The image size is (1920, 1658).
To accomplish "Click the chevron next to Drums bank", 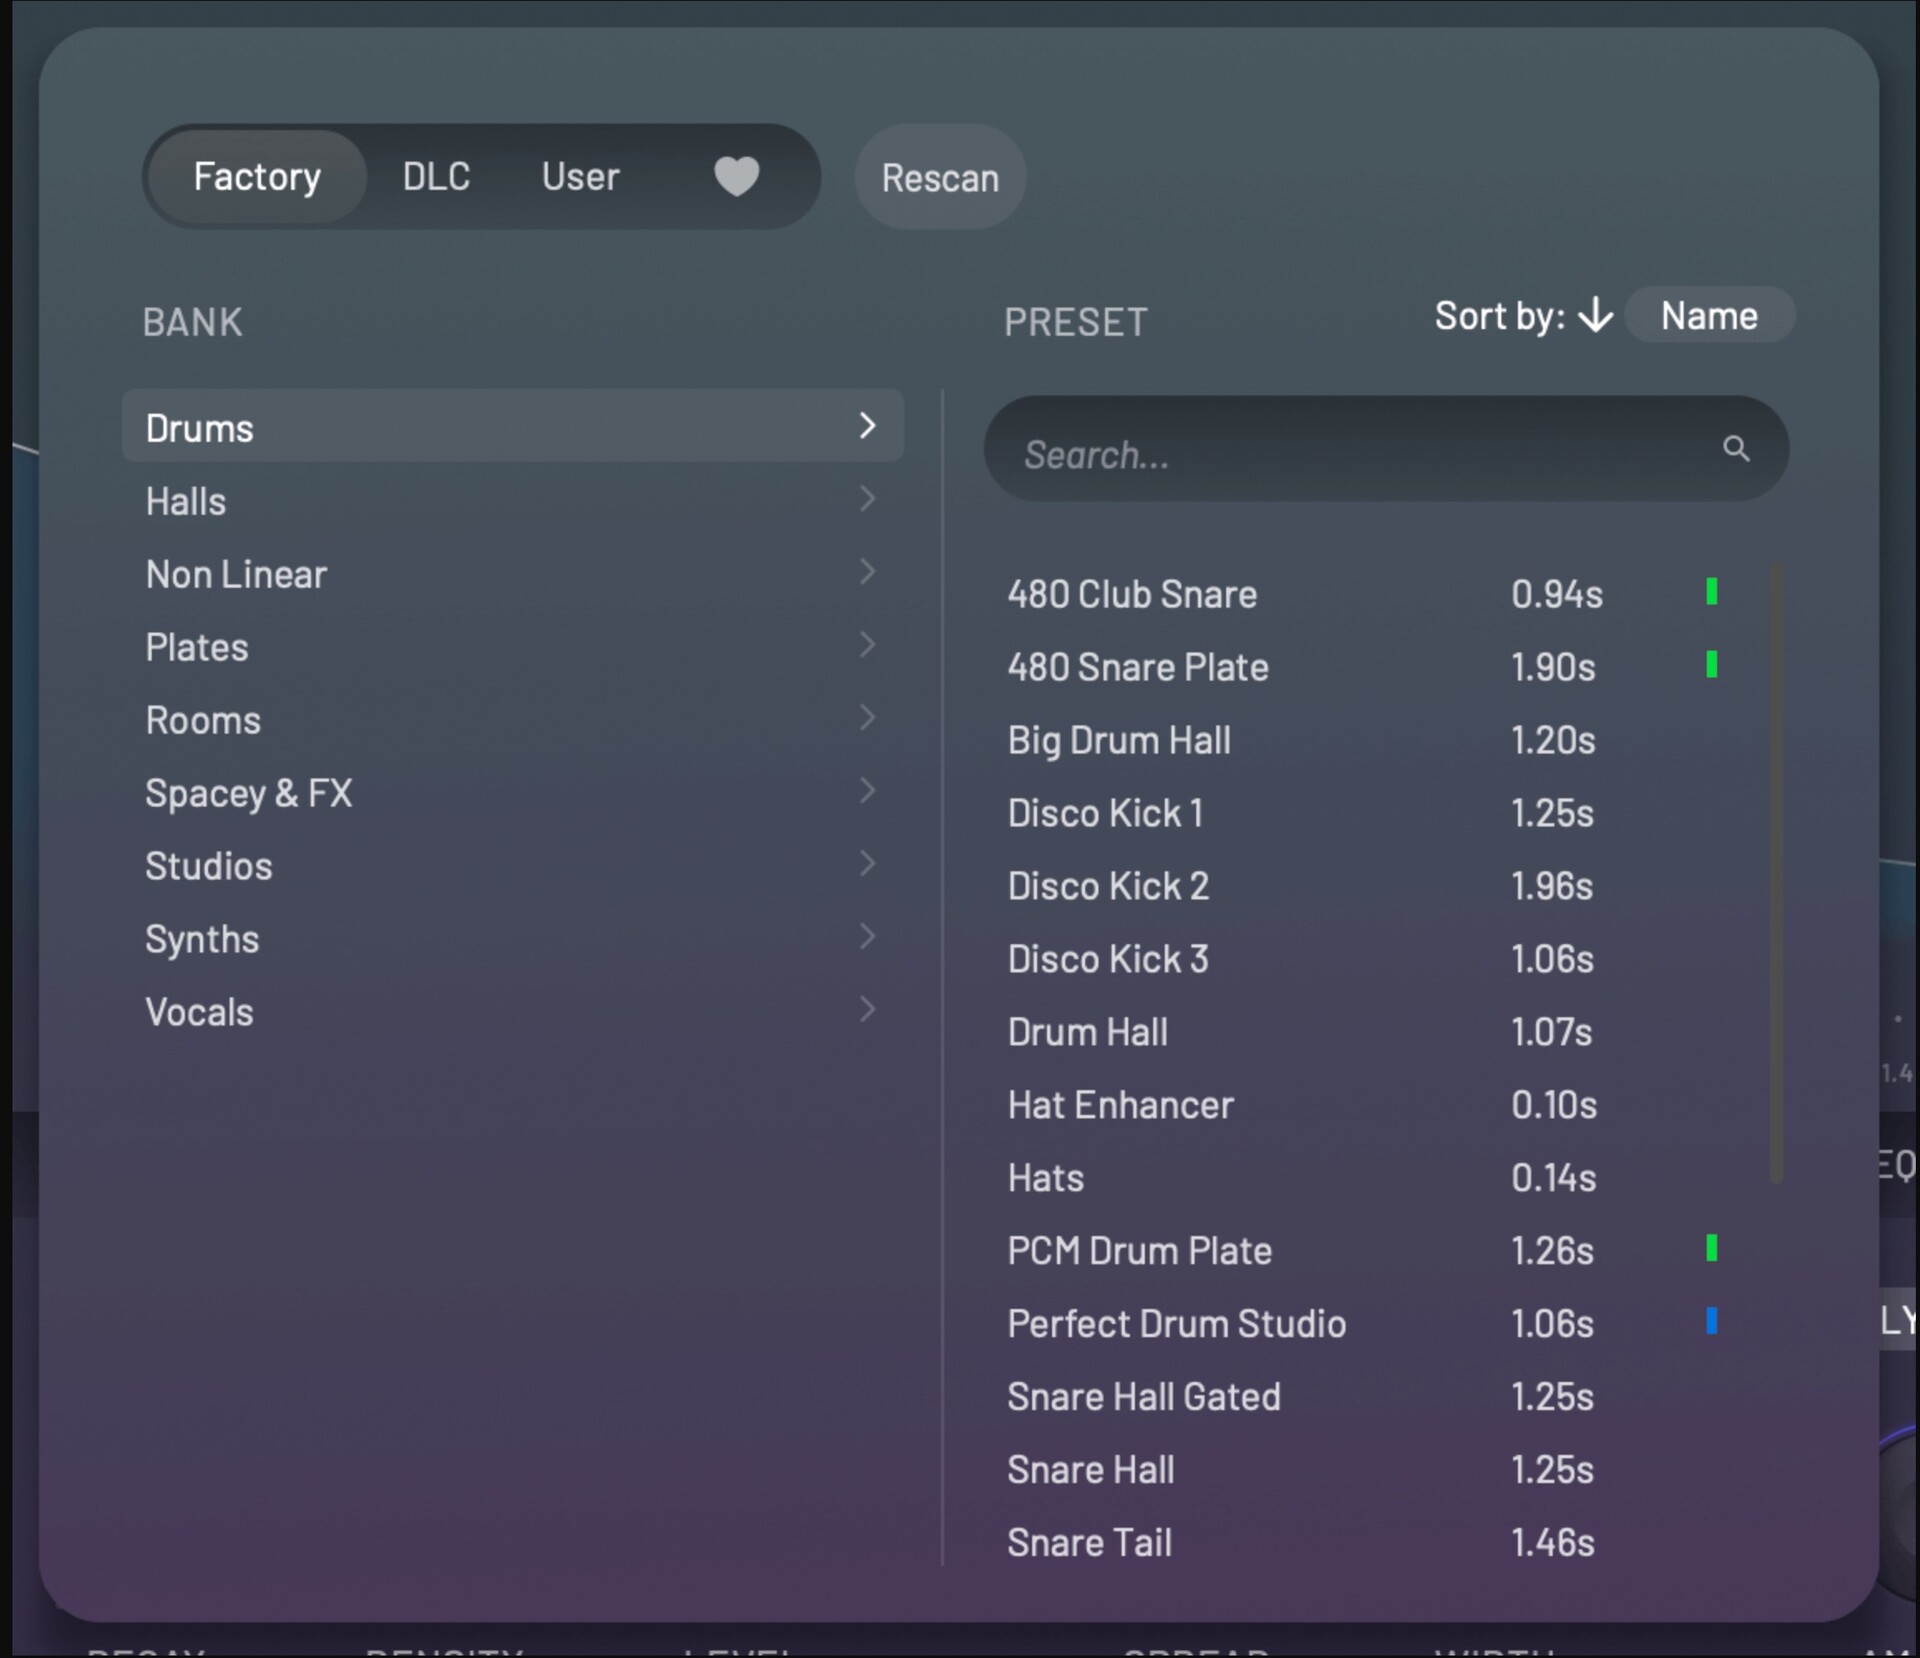I will pos(867,426).
